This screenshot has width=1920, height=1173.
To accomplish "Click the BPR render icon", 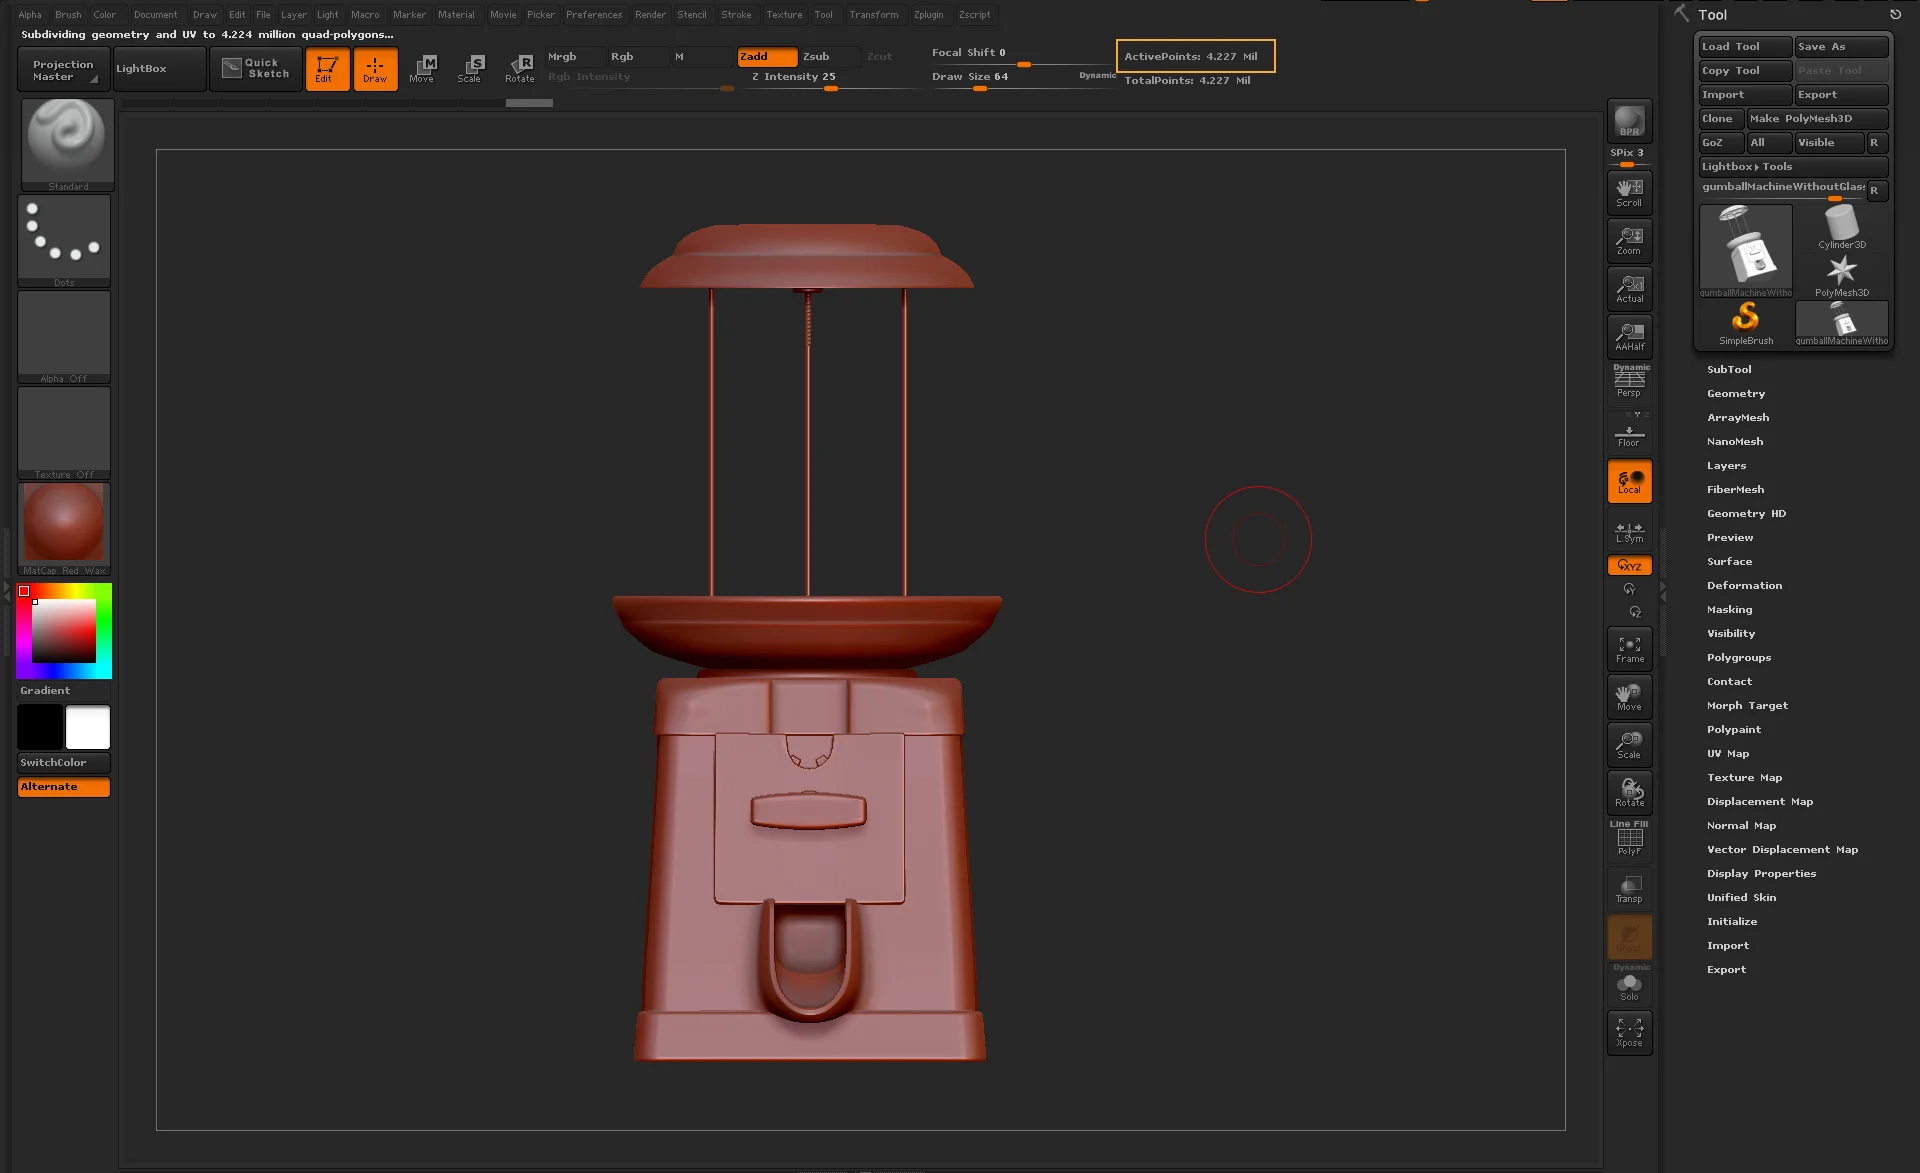I will (x=1629, y=121).
